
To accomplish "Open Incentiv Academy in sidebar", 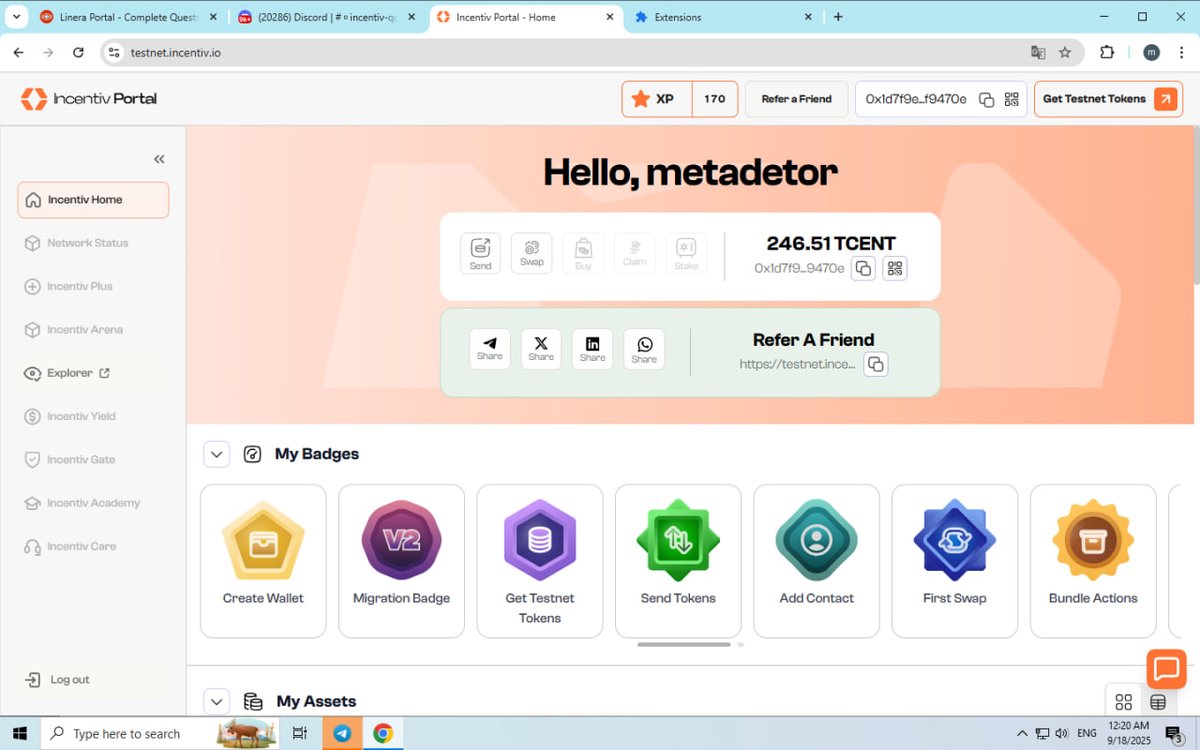I will point(93,503).
